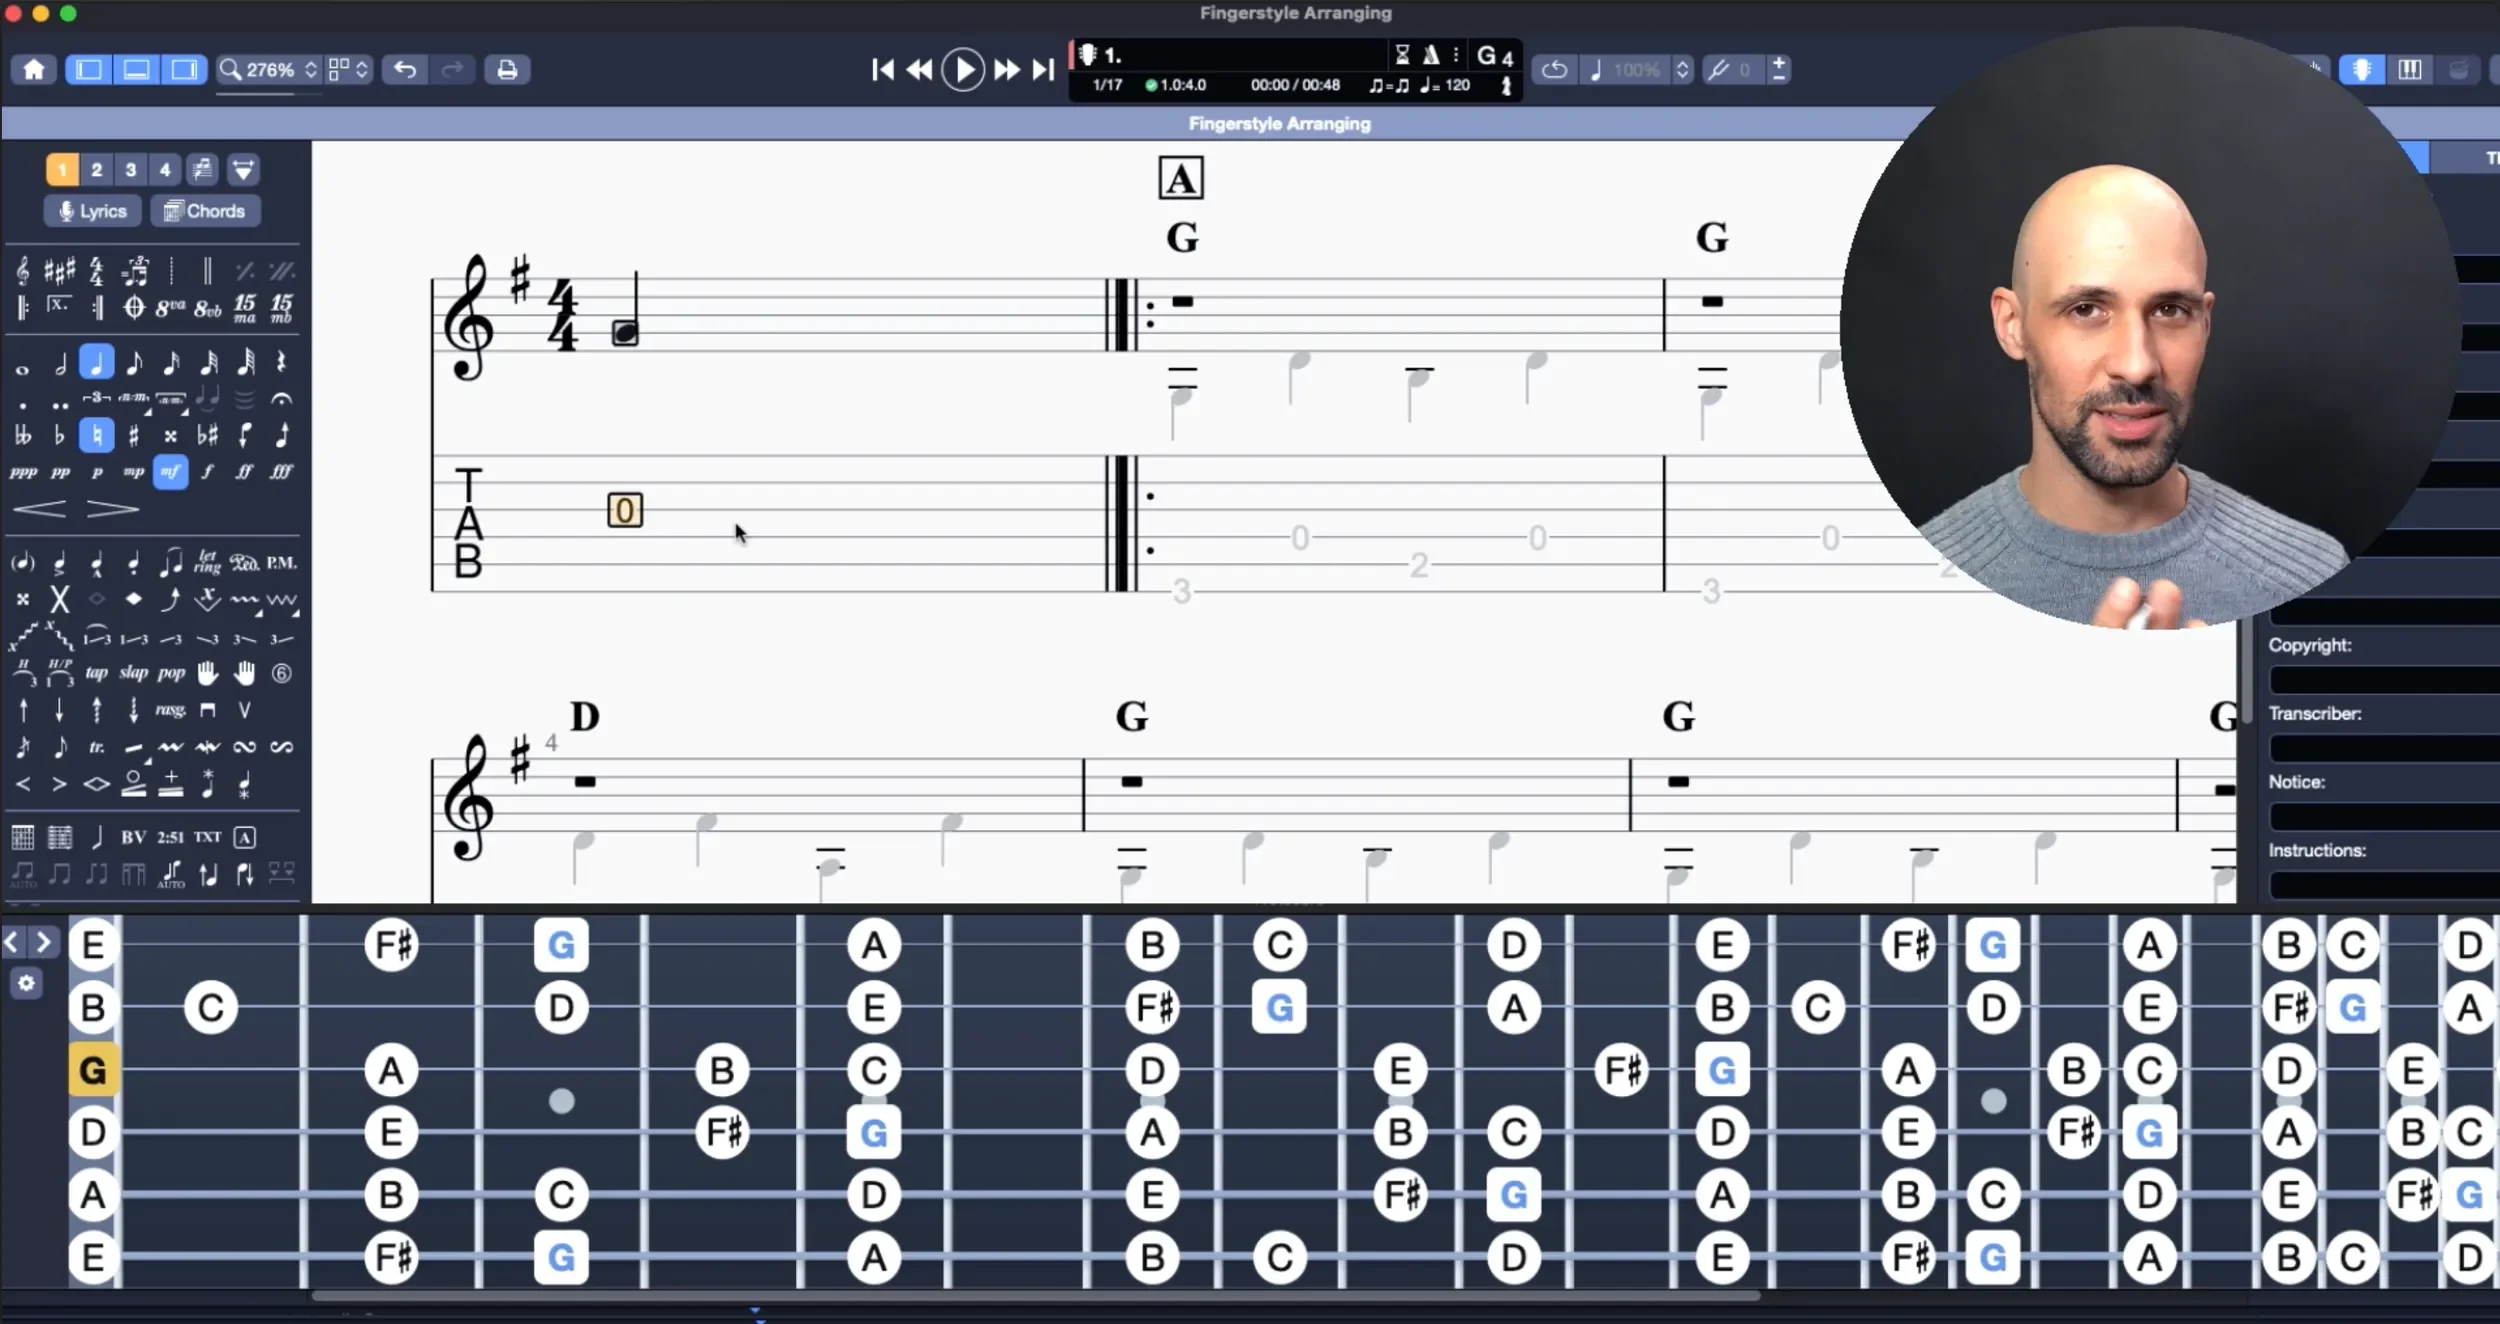Toggle the loop playback button
Screen dimensions: 2500x1324
coord(1554,69)
